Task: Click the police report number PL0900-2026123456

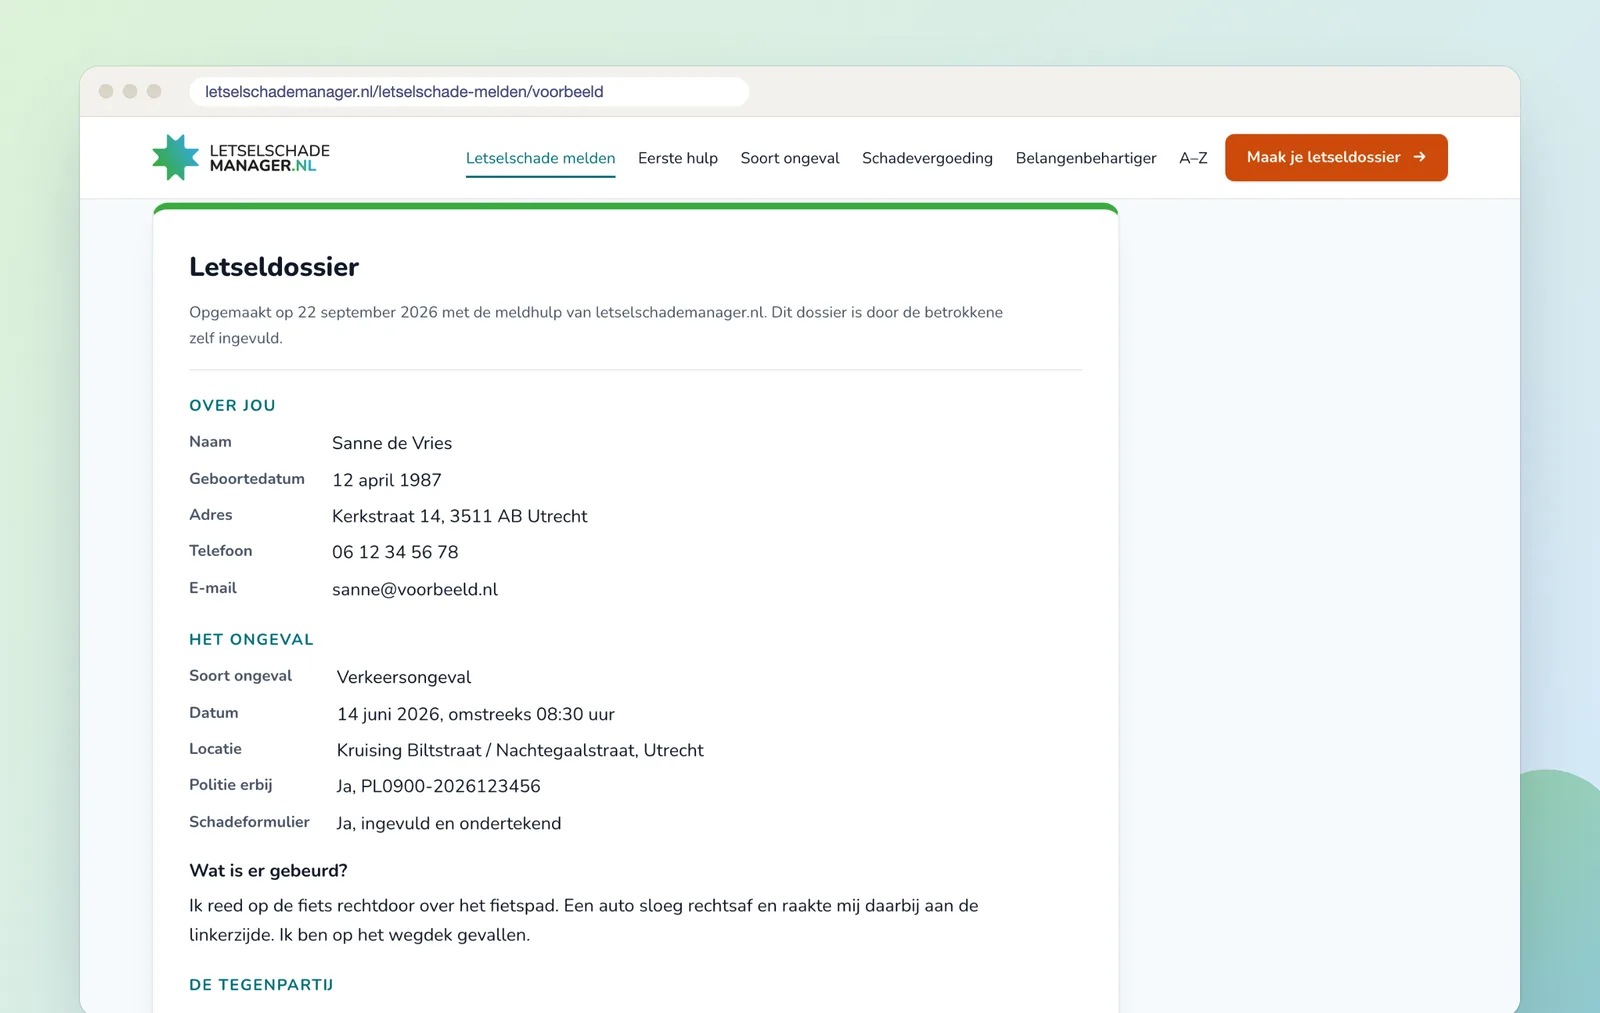Action: click(x=451, y=786)
